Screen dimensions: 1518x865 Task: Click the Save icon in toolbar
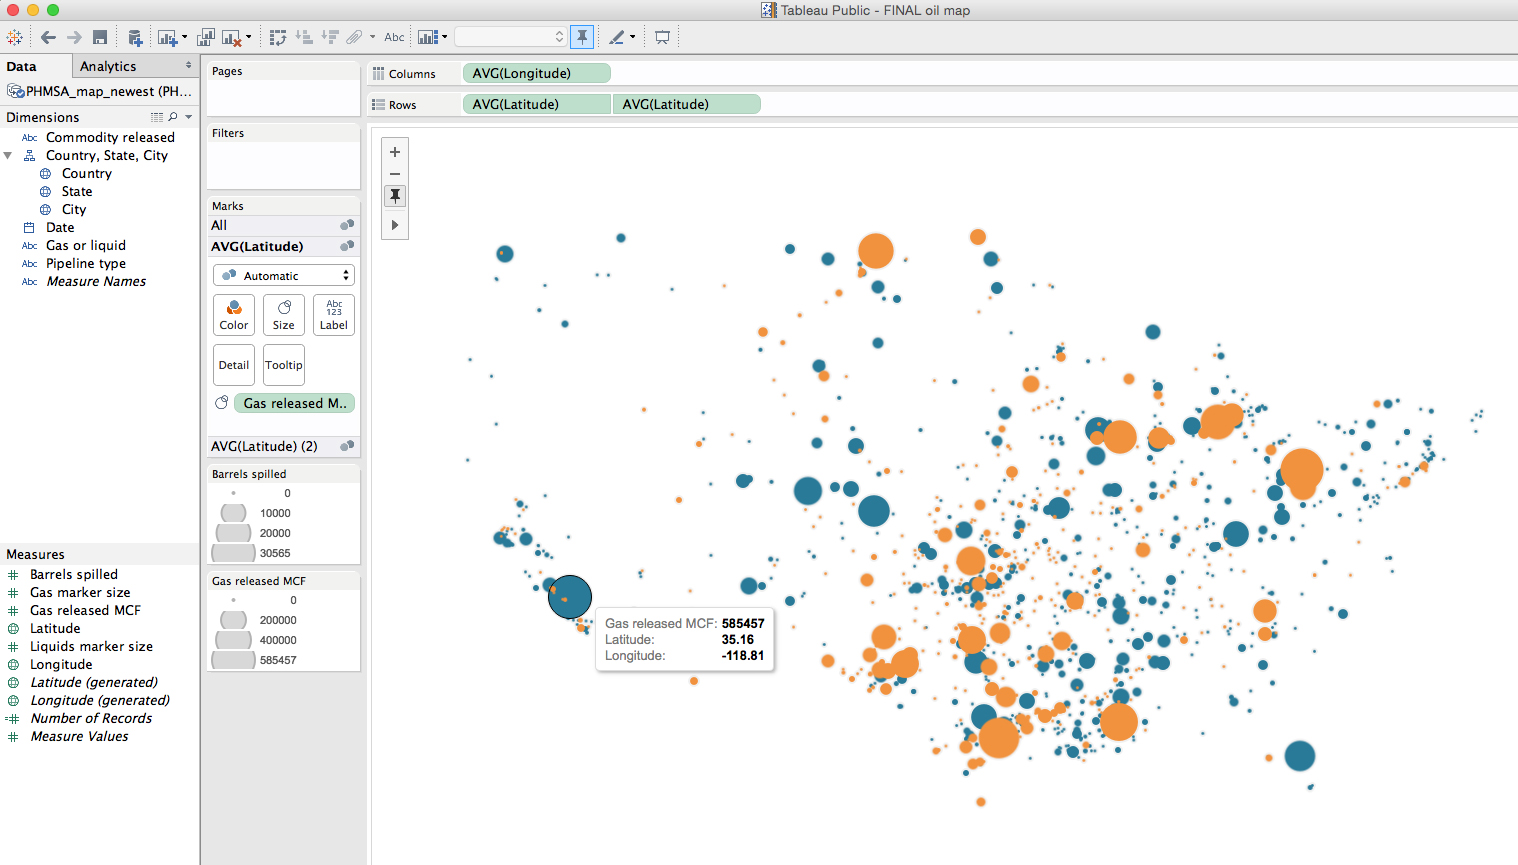(x=100, y=37)
